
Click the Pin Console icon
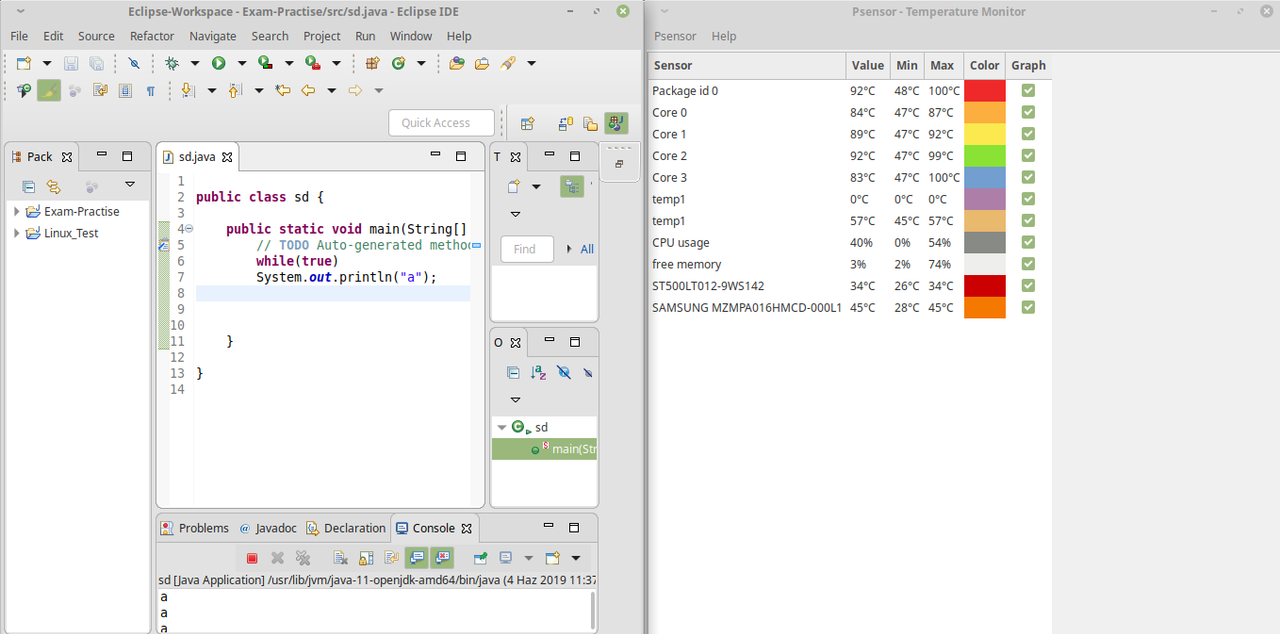point(480,558)
